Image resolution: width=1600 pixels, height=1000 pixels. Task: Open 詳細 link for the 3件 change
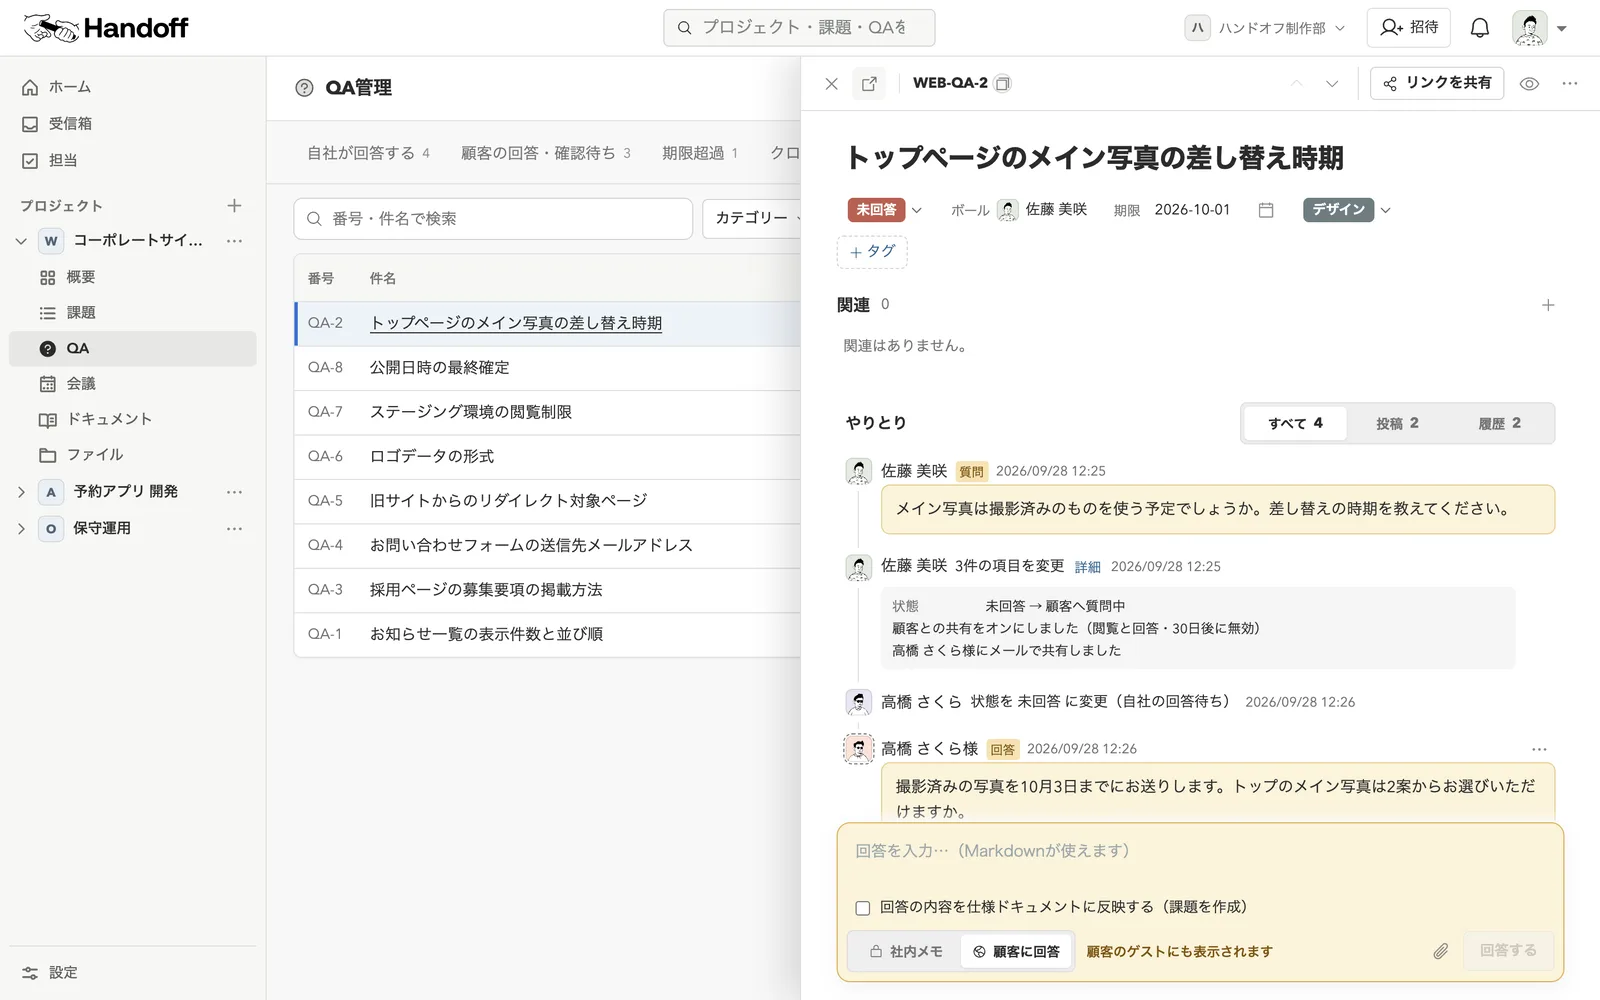(1088, 567)
